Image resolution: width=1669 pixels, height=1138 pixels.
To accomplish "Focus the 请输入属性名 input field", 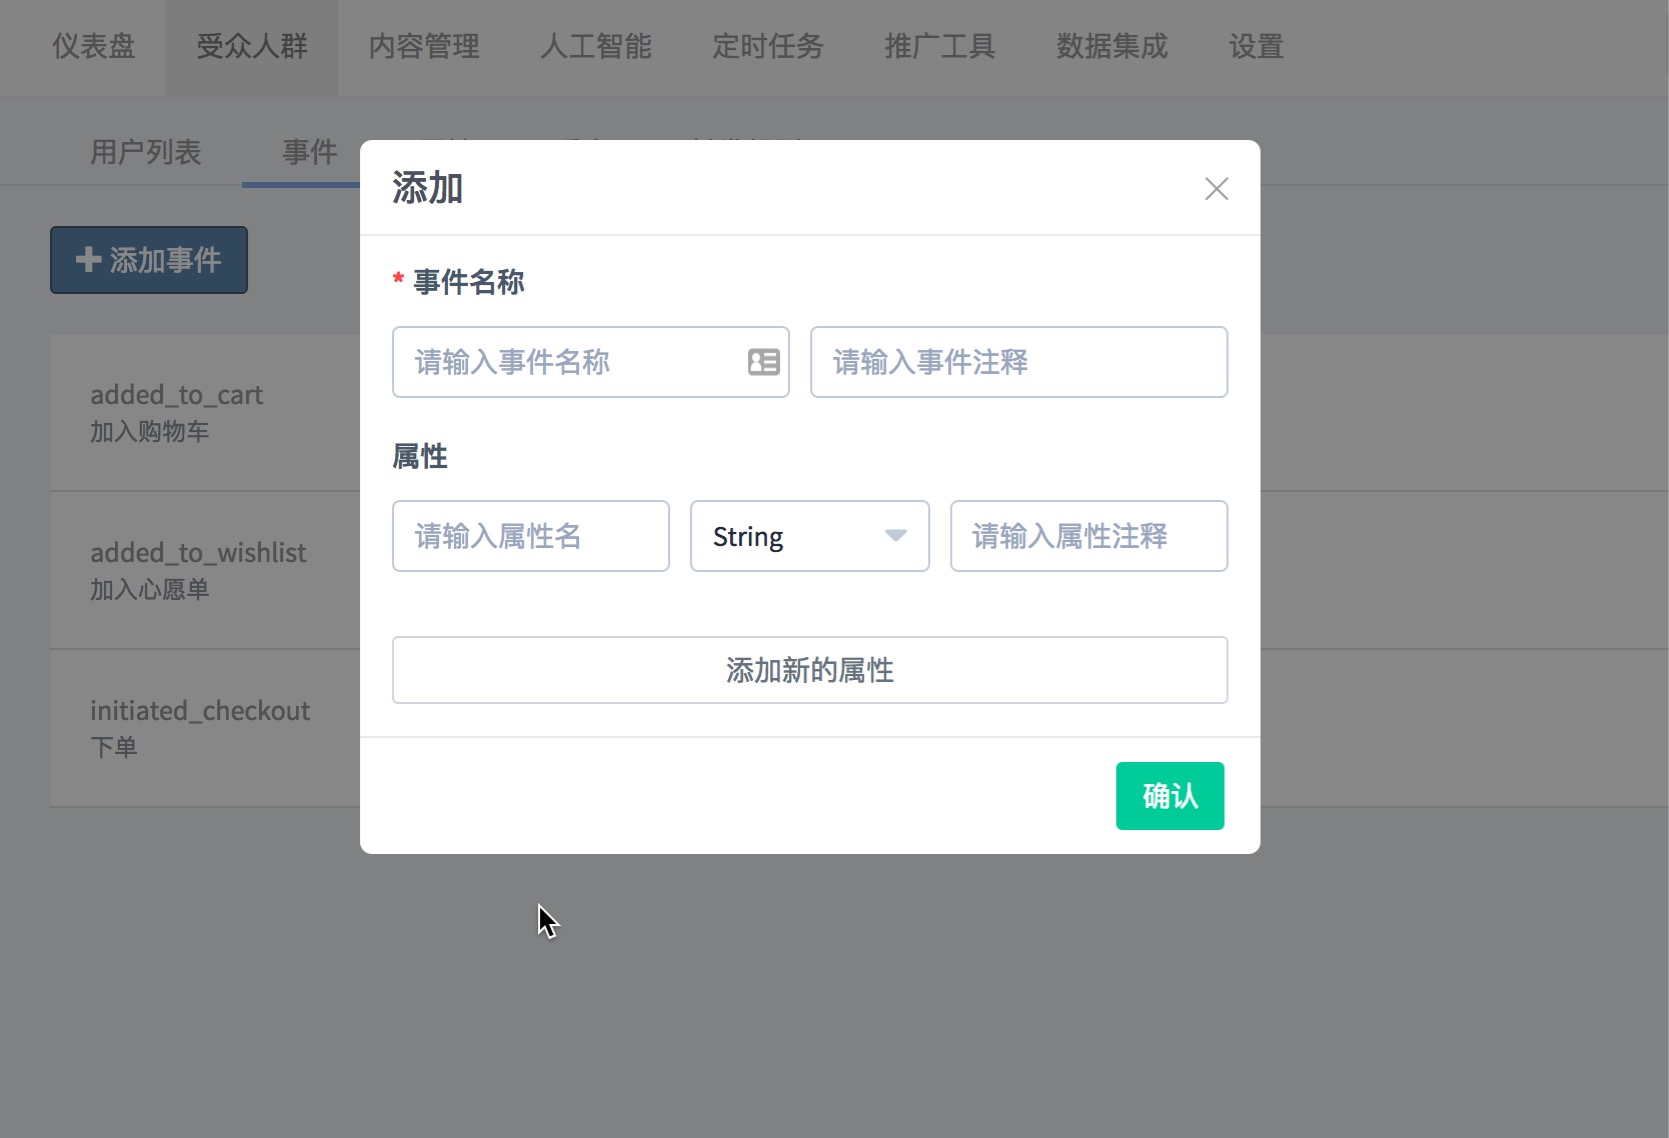I will pyautogui.click(x=531, y=536).
